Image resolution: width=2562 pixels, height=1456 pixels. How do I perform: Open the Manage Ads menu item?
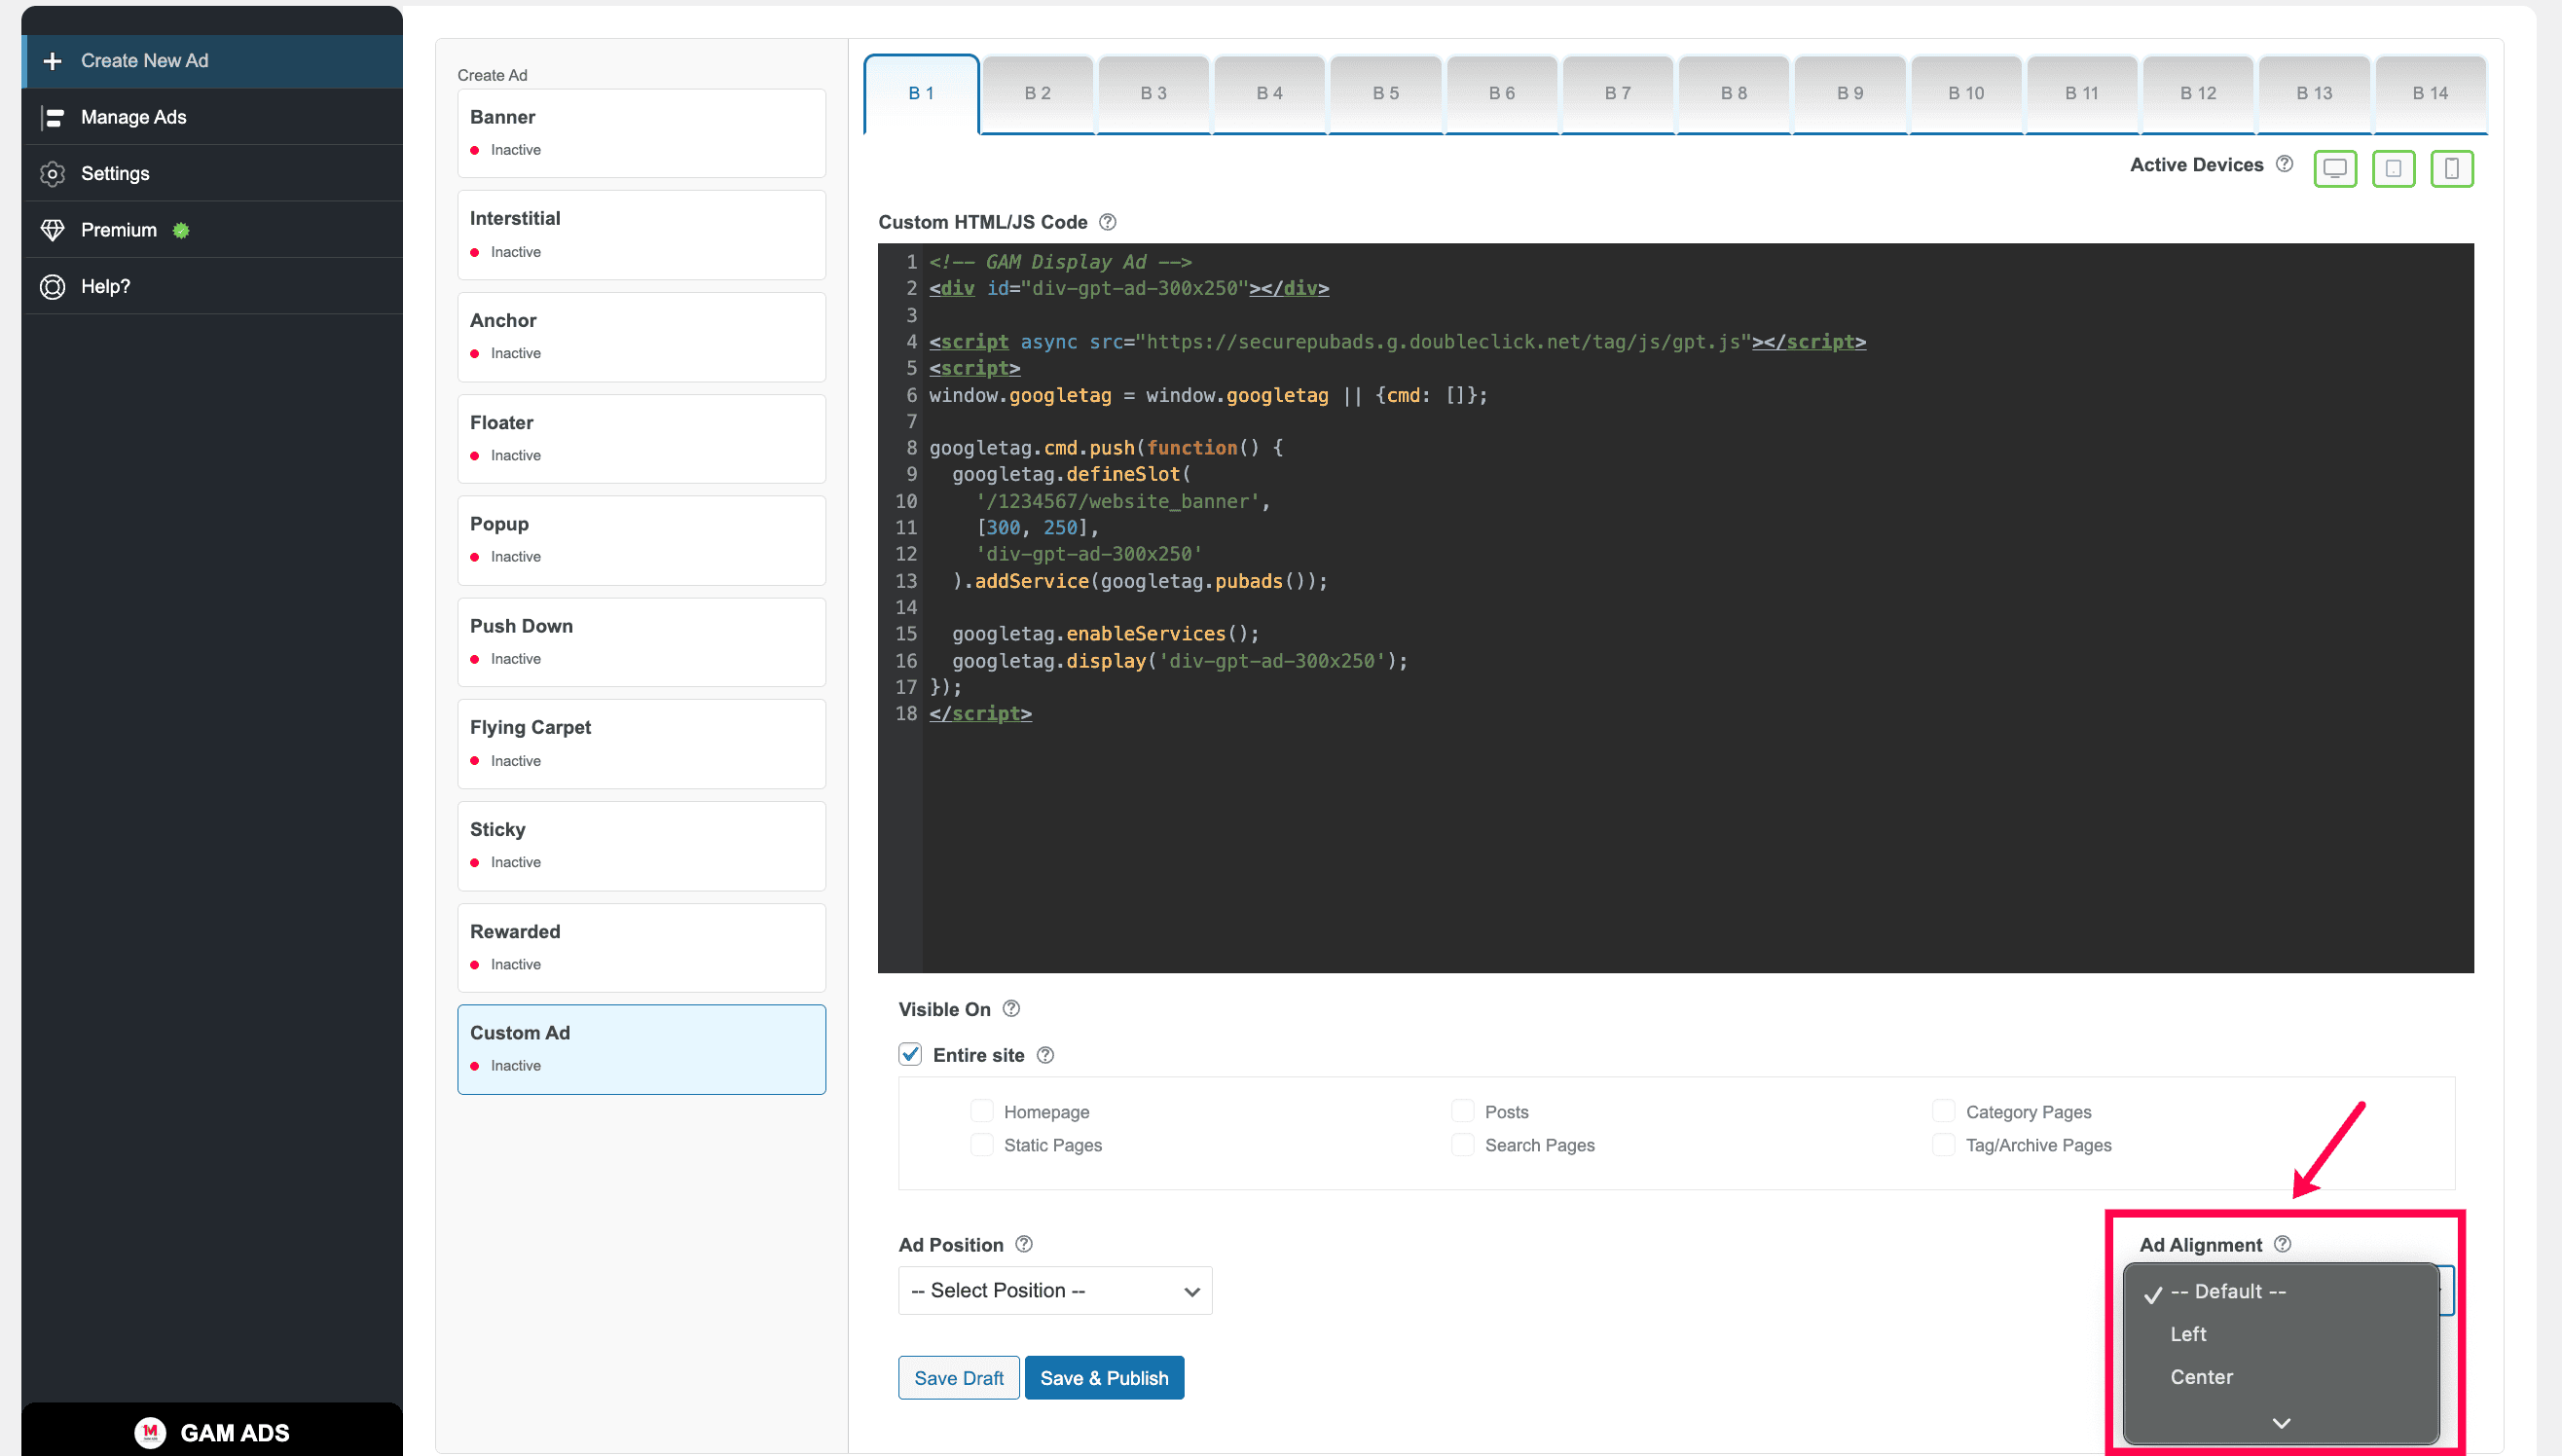(x=212, y=118)
